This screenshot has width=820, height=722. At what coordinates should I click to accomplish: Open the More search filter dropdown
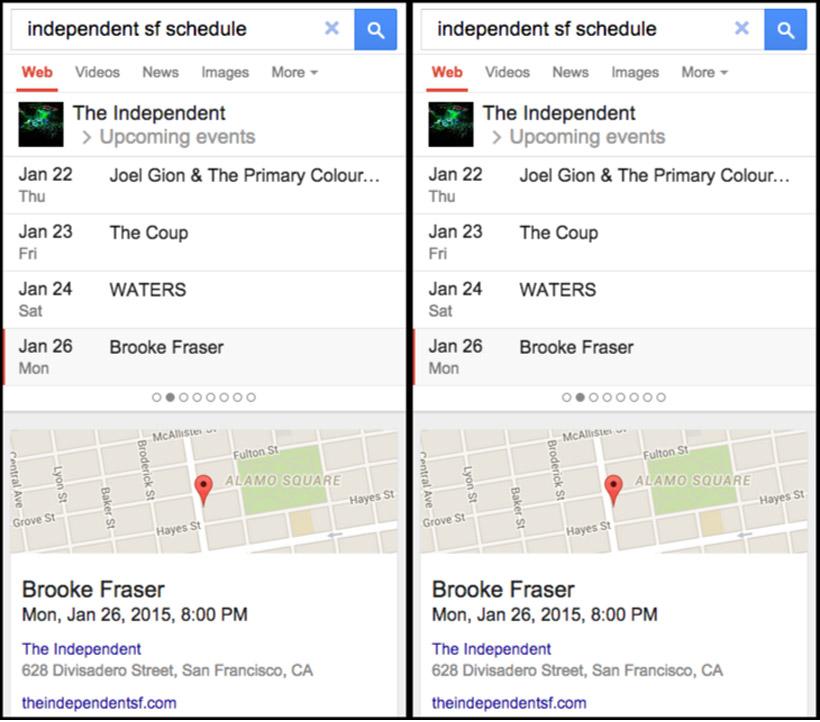click(x=291, y=72)
